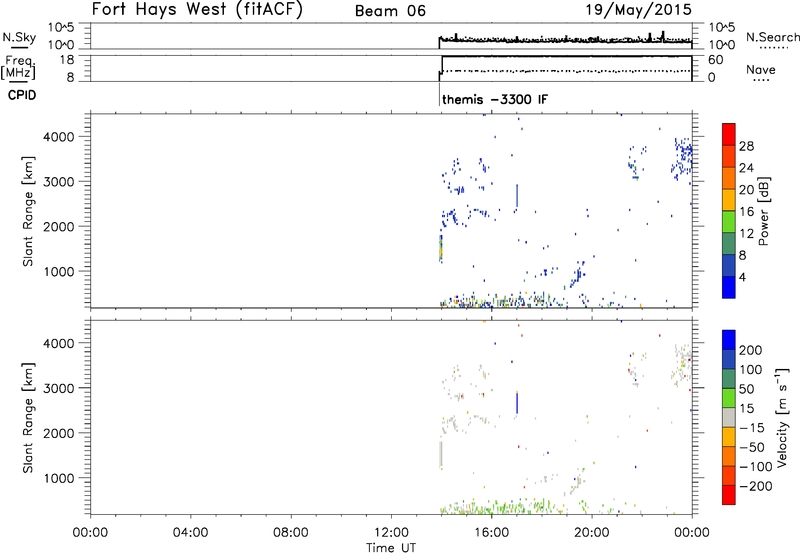Click the yellow 16-20 dB Power colorbar segment

tap(729, 199)
